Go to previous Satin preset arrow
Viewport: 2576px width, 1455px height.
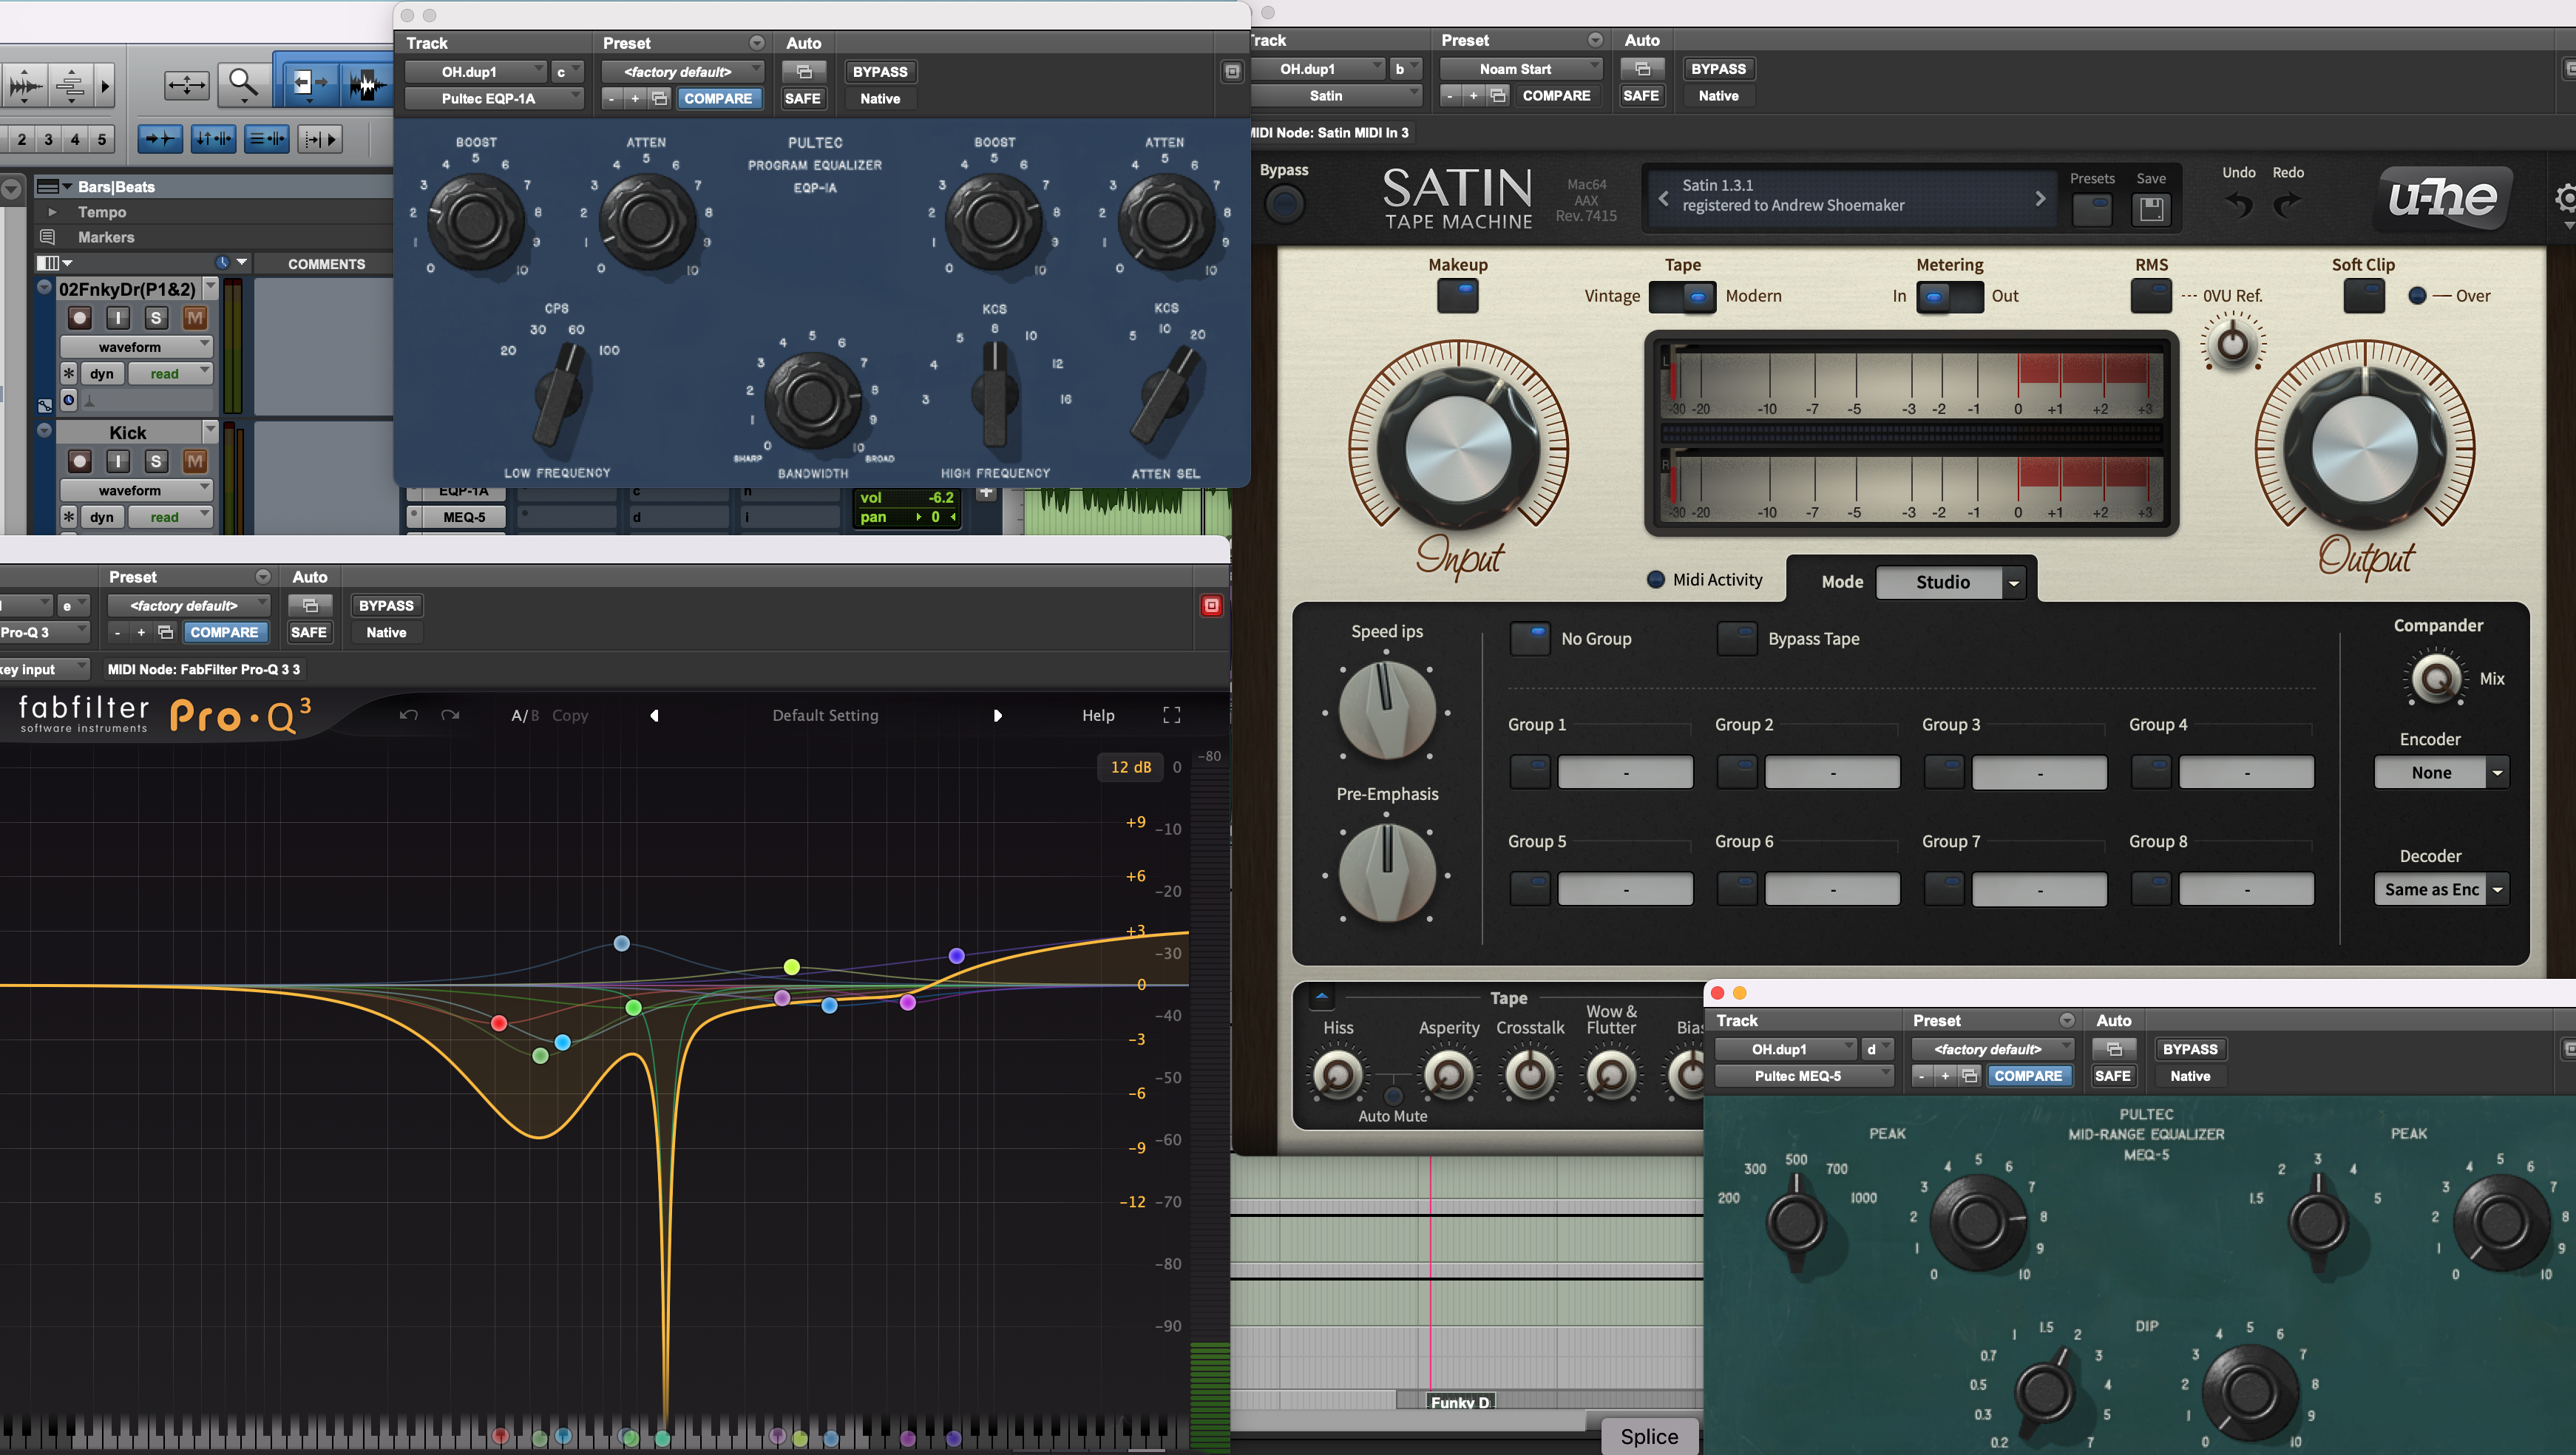pos(1664,198)
